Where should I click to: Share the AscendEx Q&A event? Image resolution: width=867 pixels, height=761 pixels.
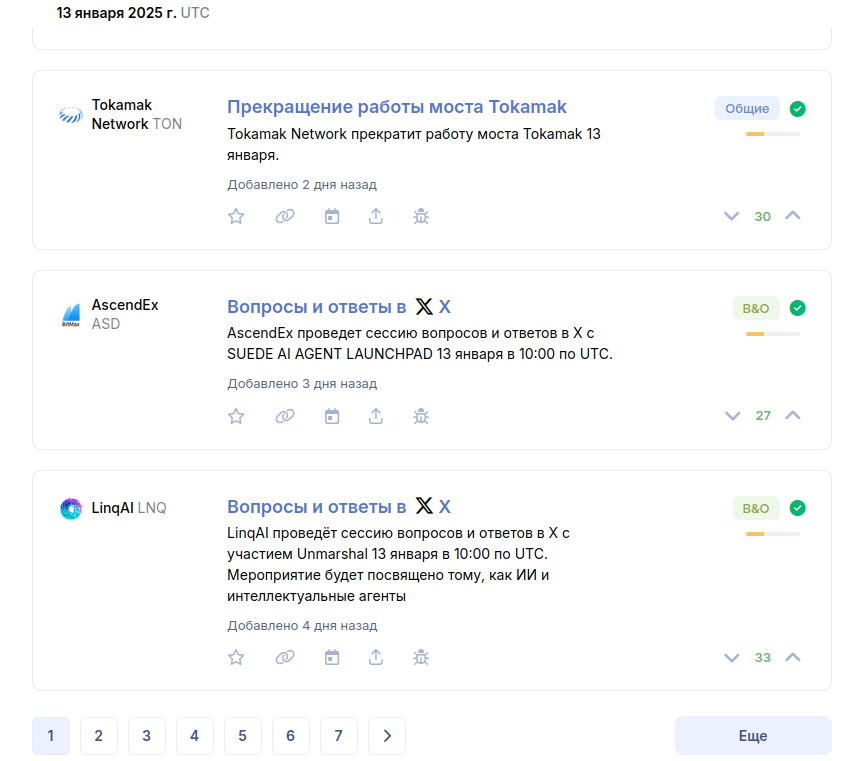pos(376,416)
